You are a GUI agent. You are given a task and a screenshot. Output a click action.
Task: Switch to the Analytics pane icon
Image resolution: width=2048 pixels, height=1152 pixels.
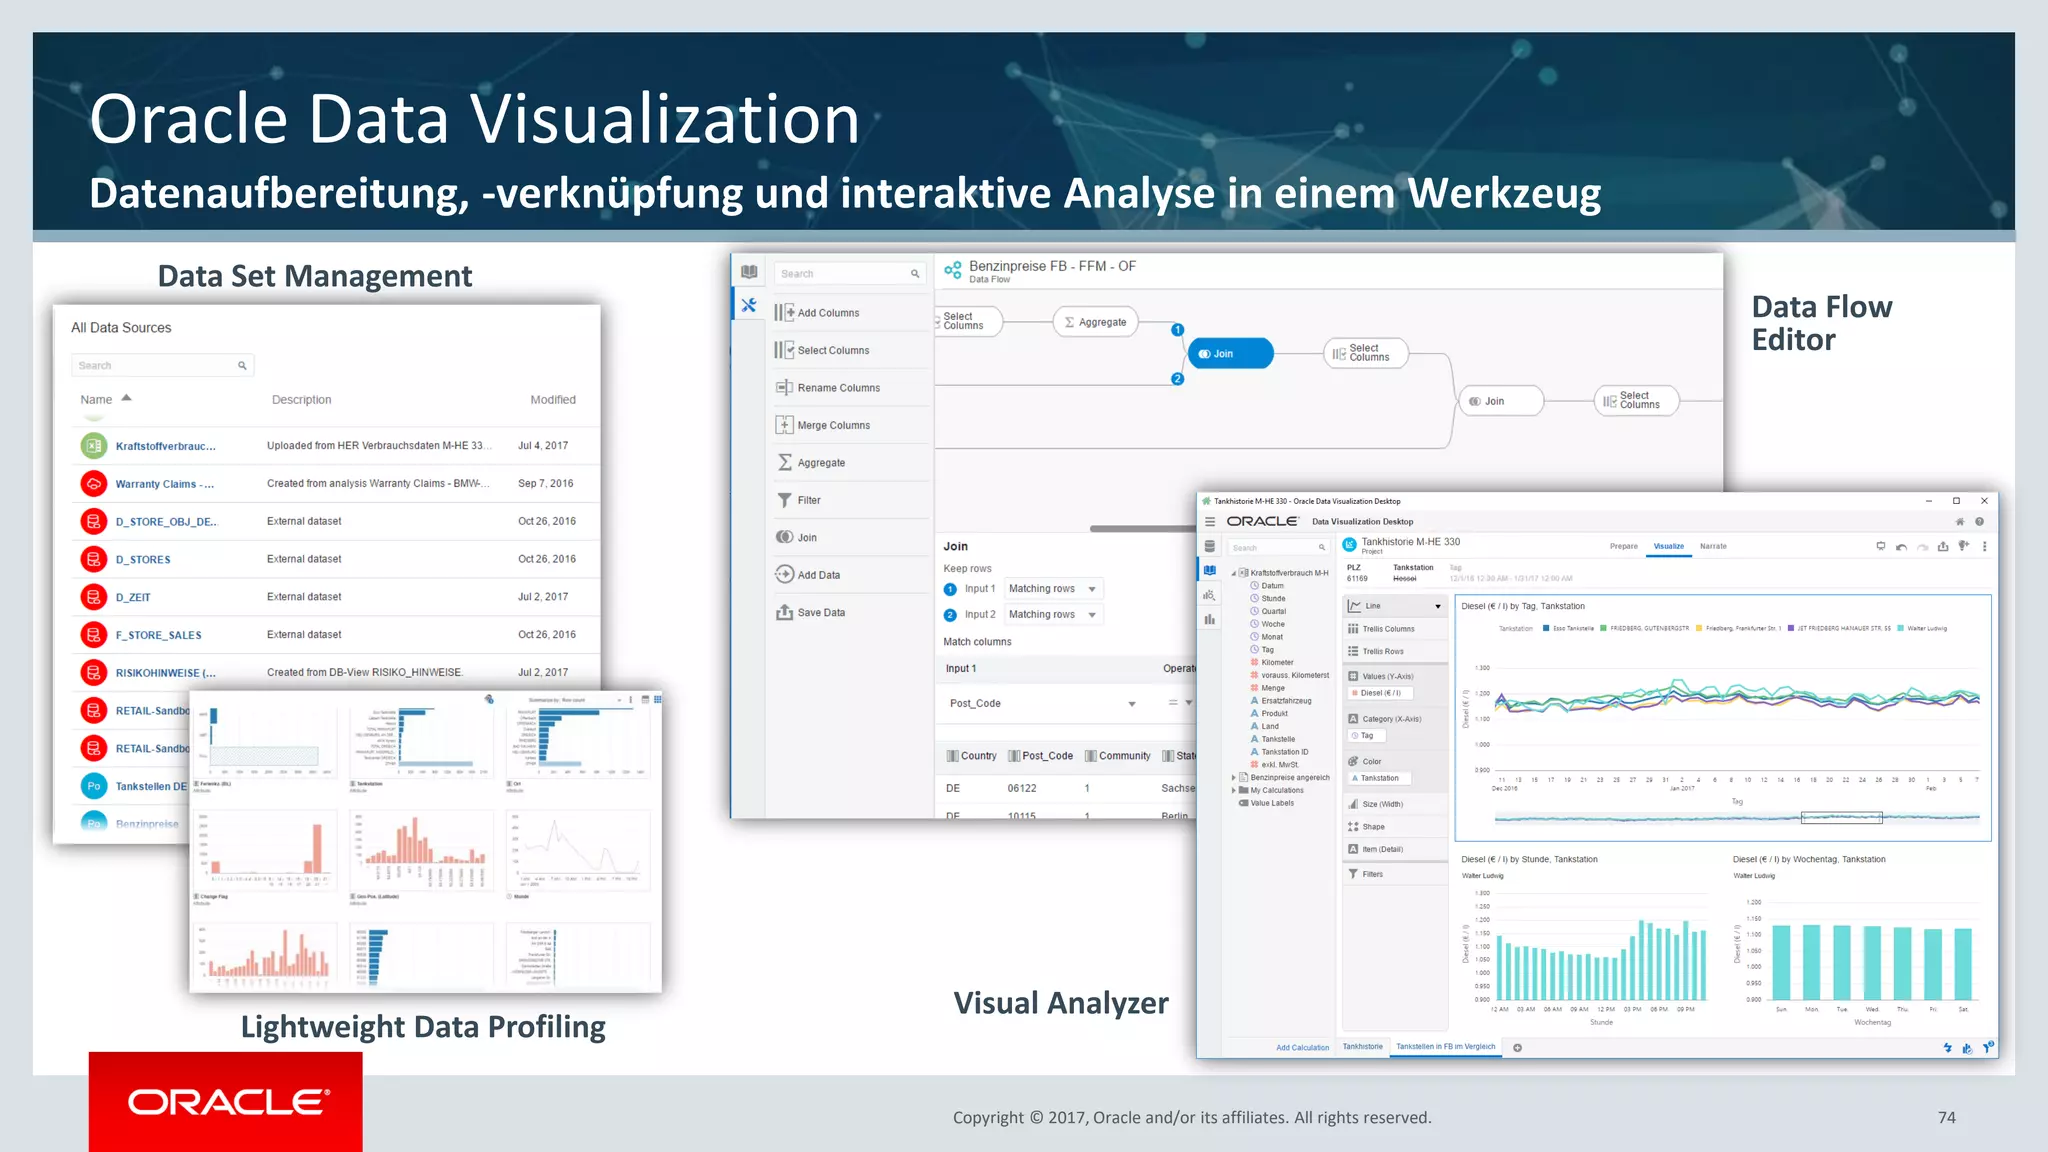point(1210,595)
